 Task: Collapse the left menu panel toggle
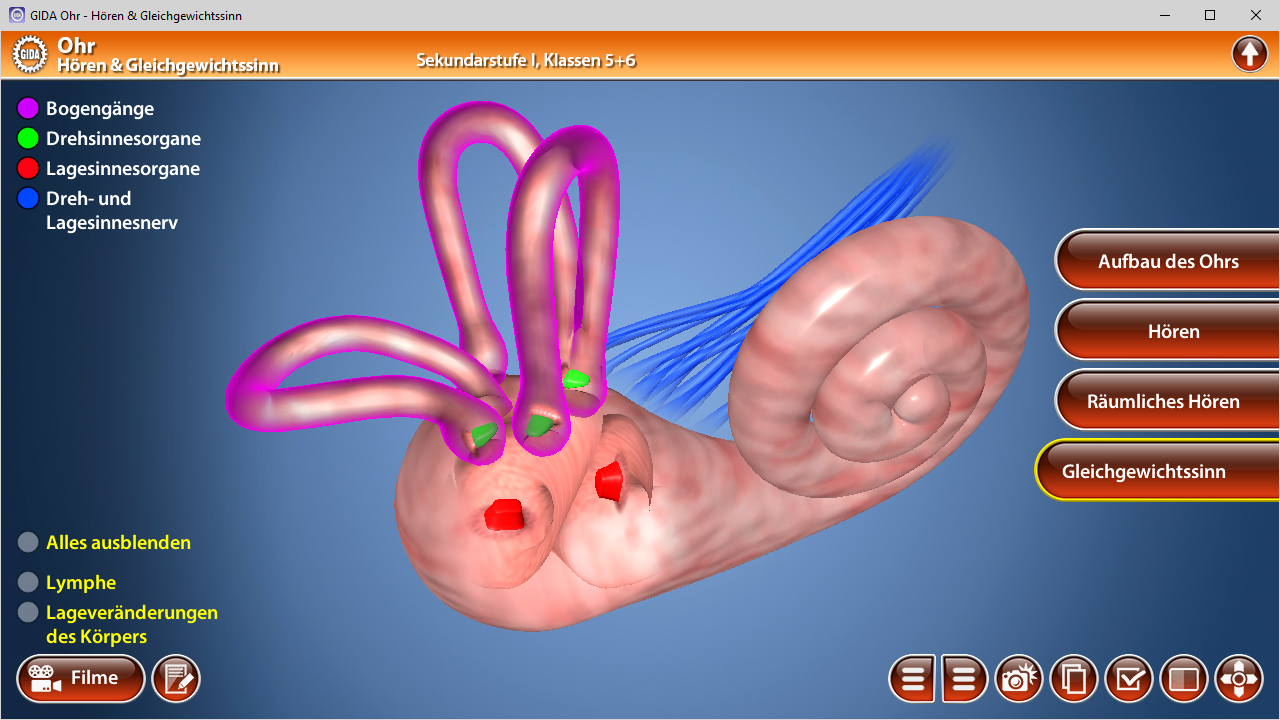tap(912, 680)
